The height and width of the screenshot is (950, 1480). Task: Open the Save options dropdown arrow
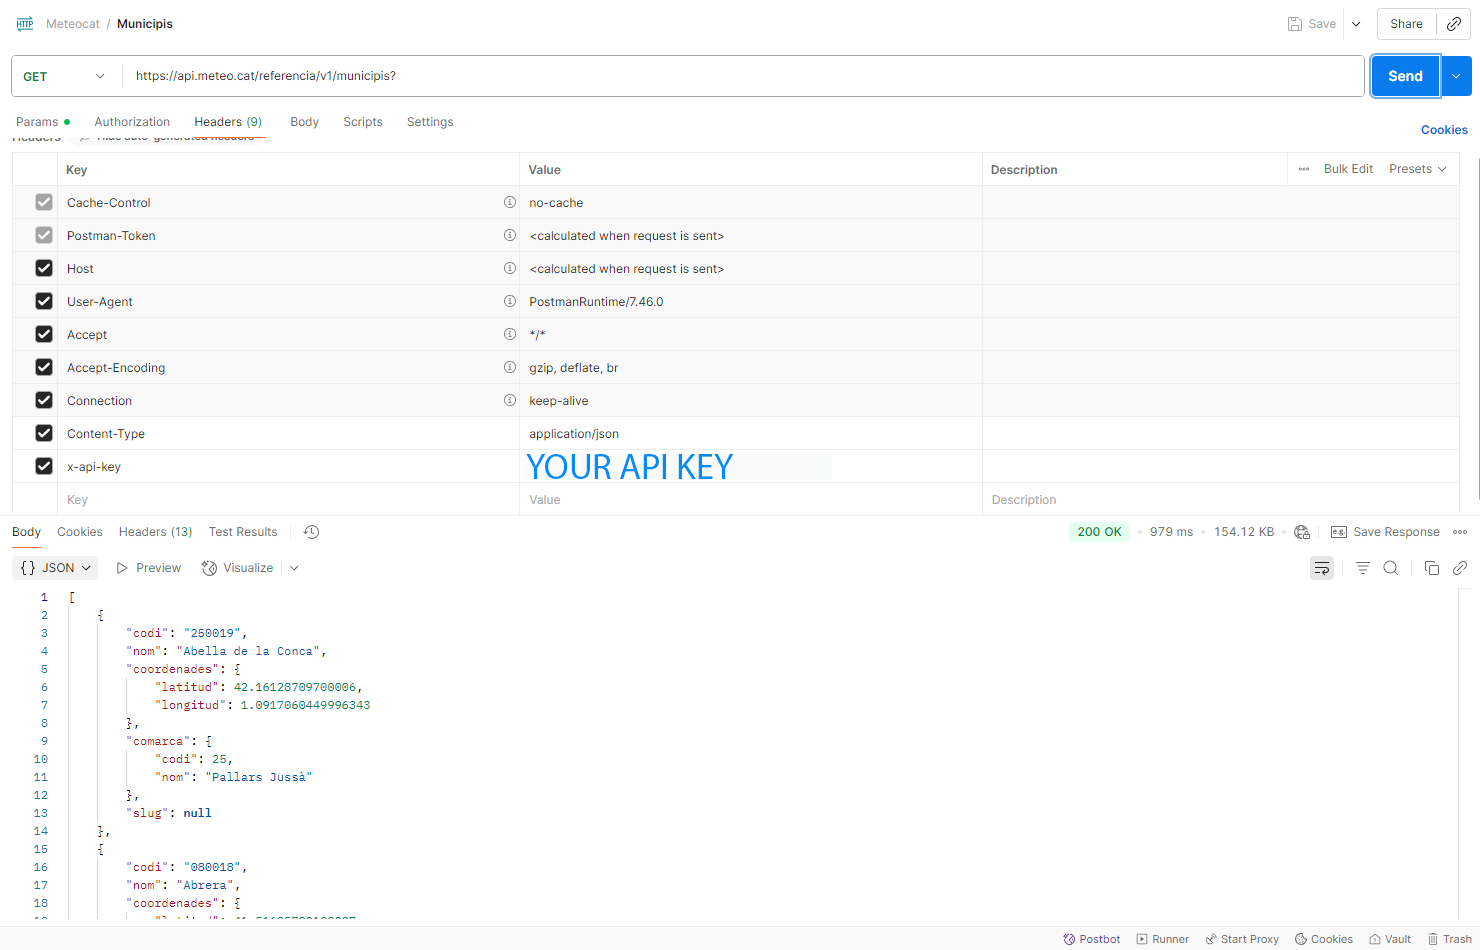tap(1356, 24)
